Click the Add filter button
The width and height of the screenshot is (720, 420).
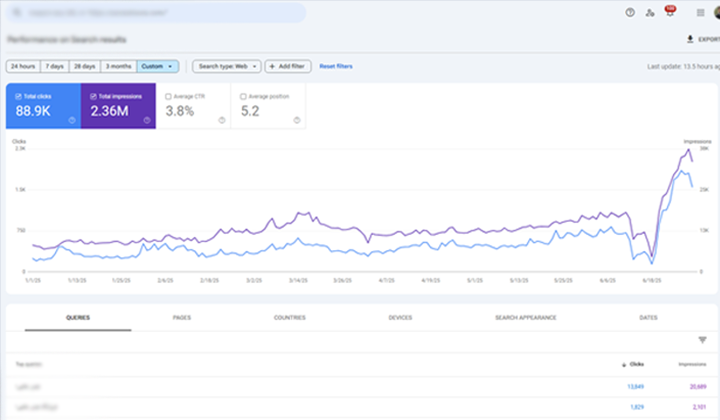287,66
